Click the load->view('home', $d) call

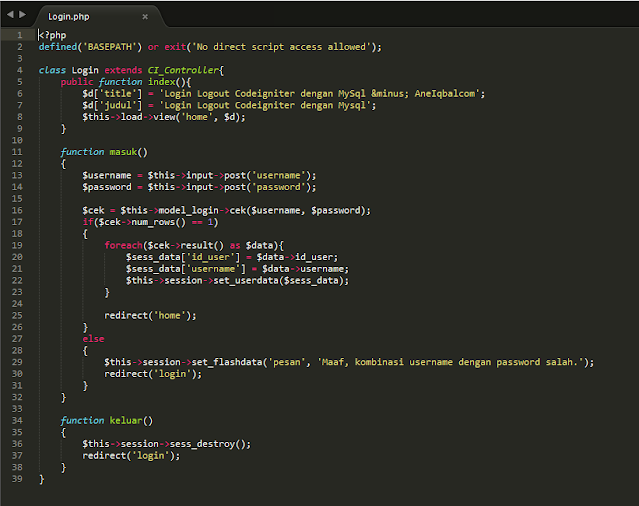[183, 117]
